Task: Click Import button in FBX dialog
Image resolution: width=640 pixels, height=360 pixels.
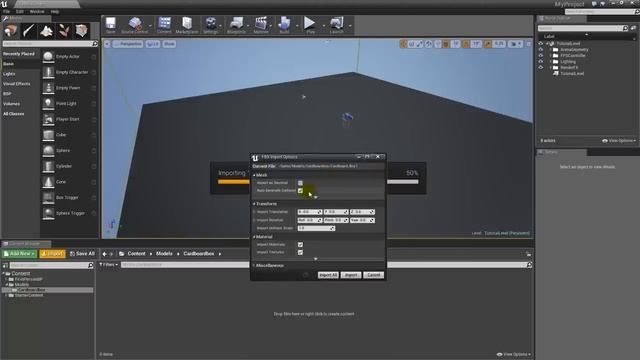Action: (x=351, y=275)
